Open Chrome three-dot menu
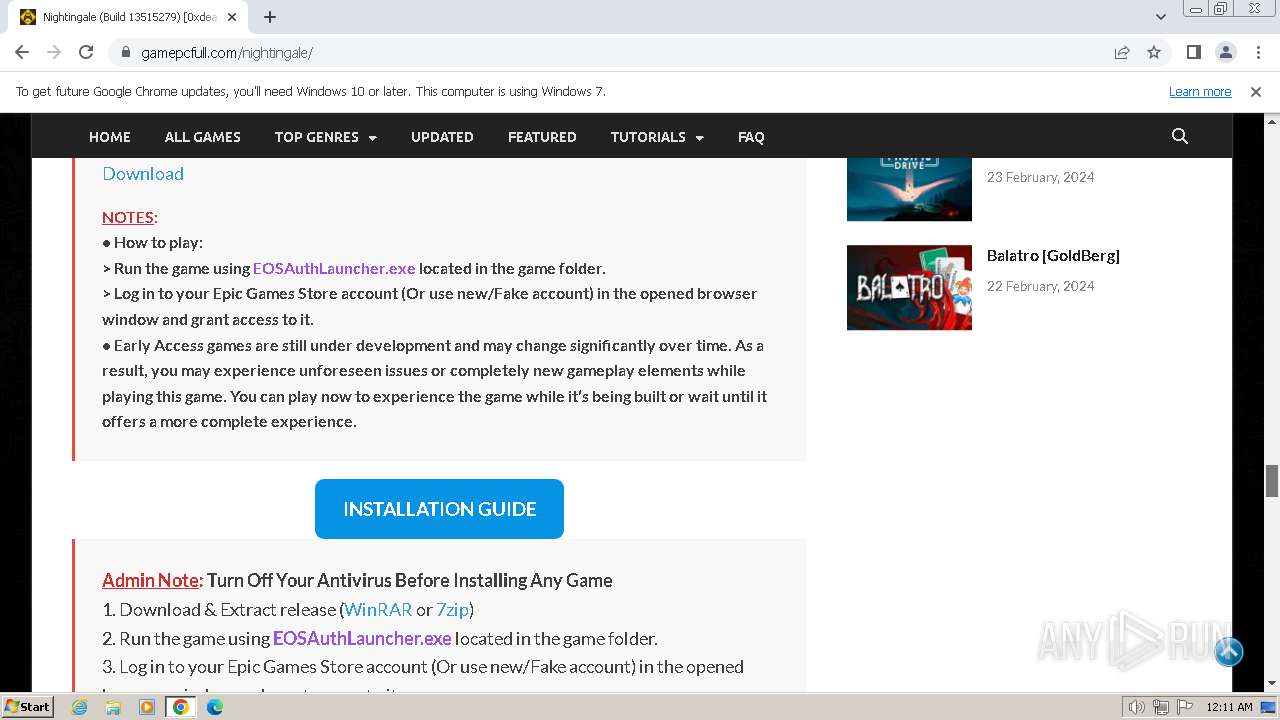Screen dimensions: 1280x720 tap(1257, 52)
